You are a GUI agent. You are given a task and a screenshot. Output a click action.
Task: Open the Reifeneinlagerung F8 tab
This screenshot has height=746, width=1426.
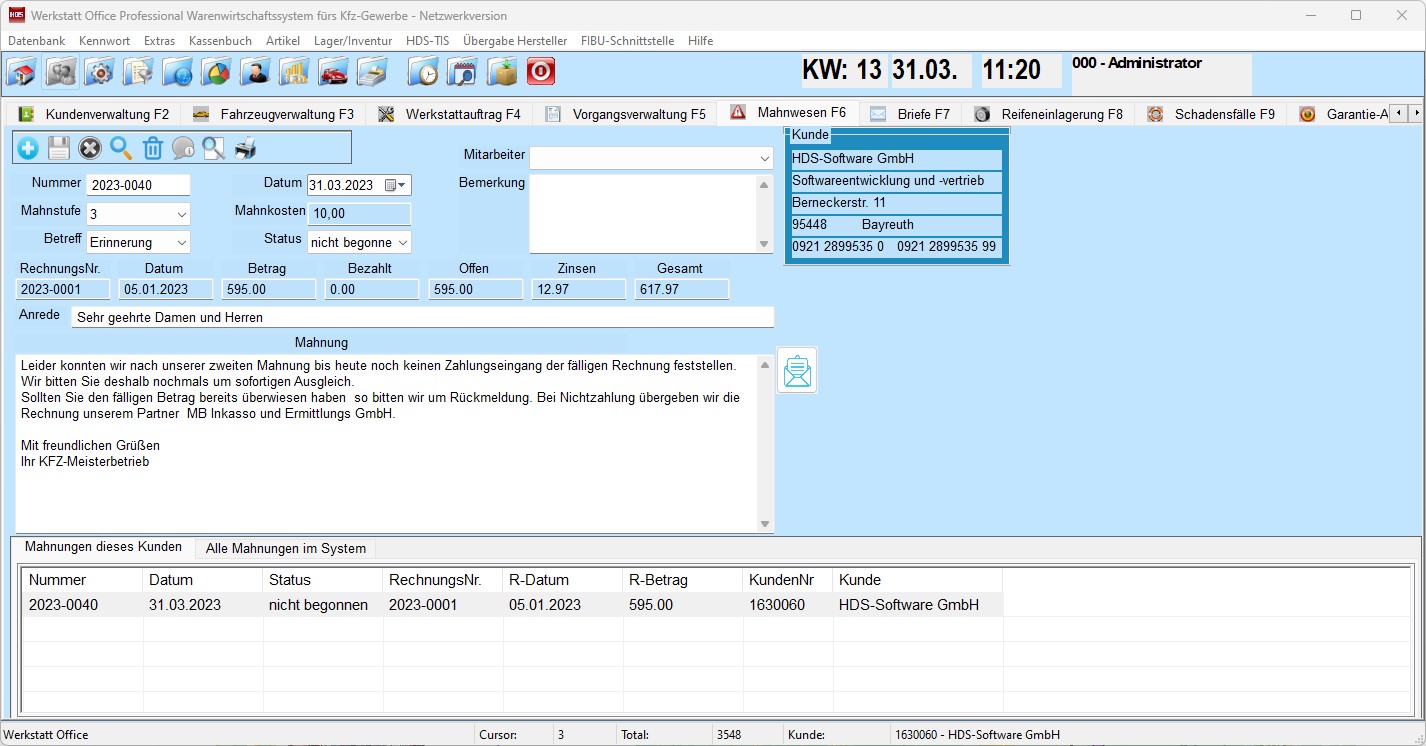click(x=1049, y=114)
